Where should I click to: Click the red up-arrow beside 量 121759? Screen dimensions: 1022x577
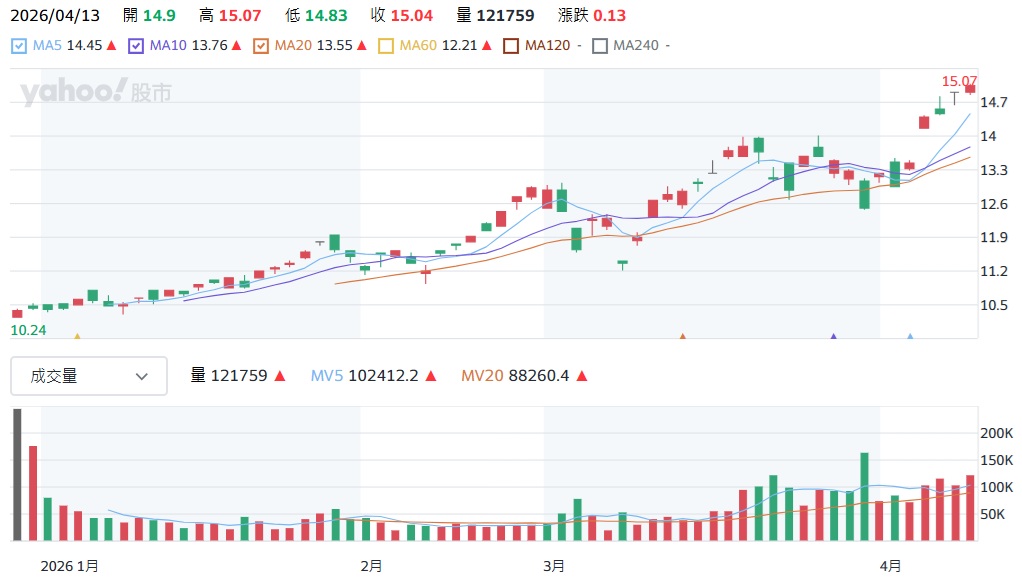(280, 376)
